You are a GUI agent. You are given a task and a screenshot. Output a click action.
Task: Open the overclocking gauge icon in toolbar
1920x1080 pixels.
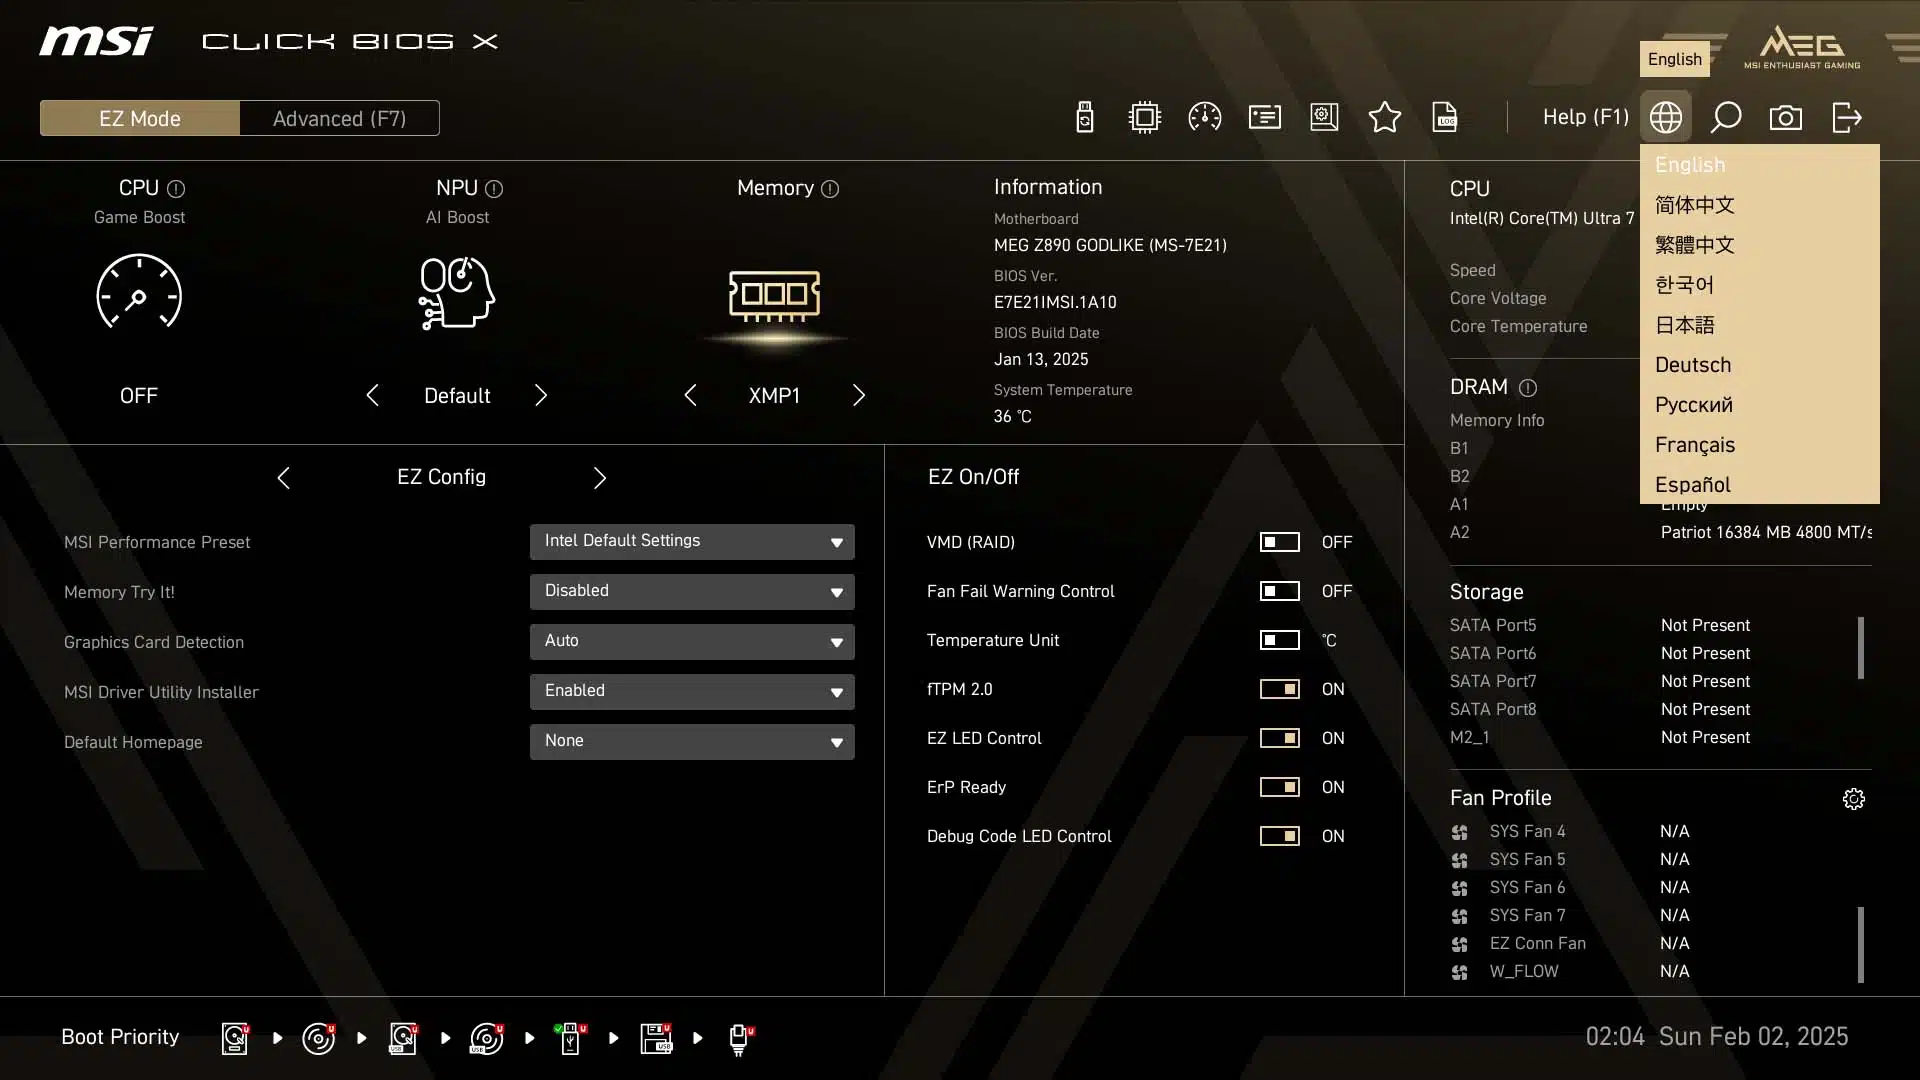coord(1204,117)
